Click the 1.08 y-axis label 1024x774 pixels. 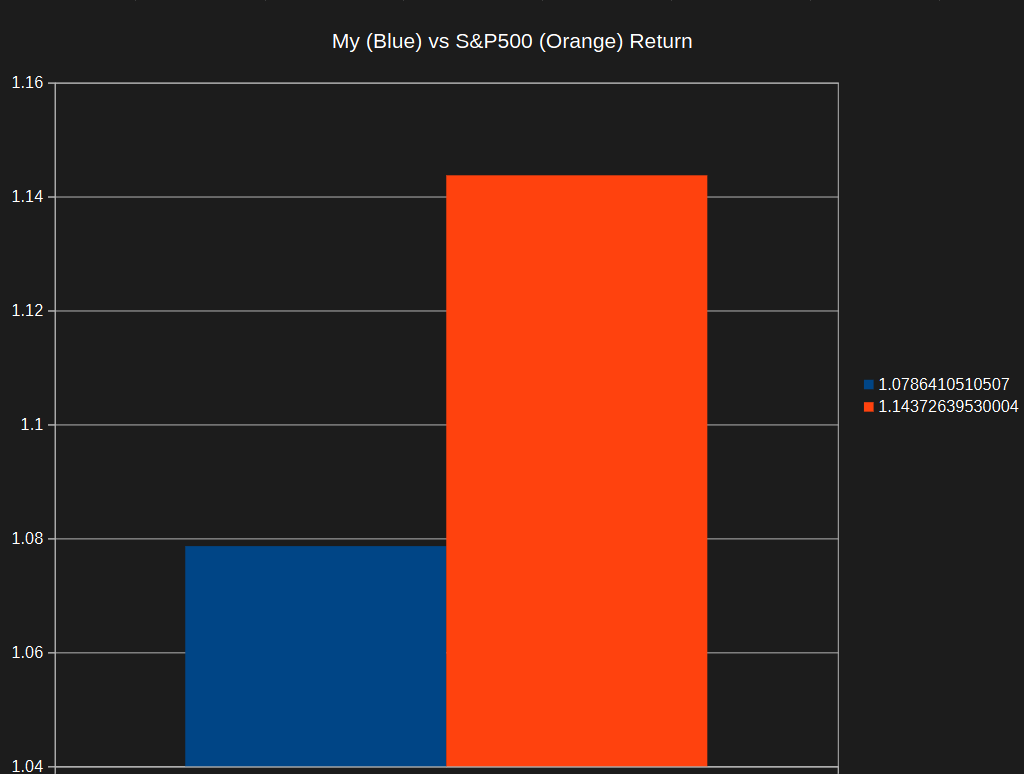click(x=27, y=539)
